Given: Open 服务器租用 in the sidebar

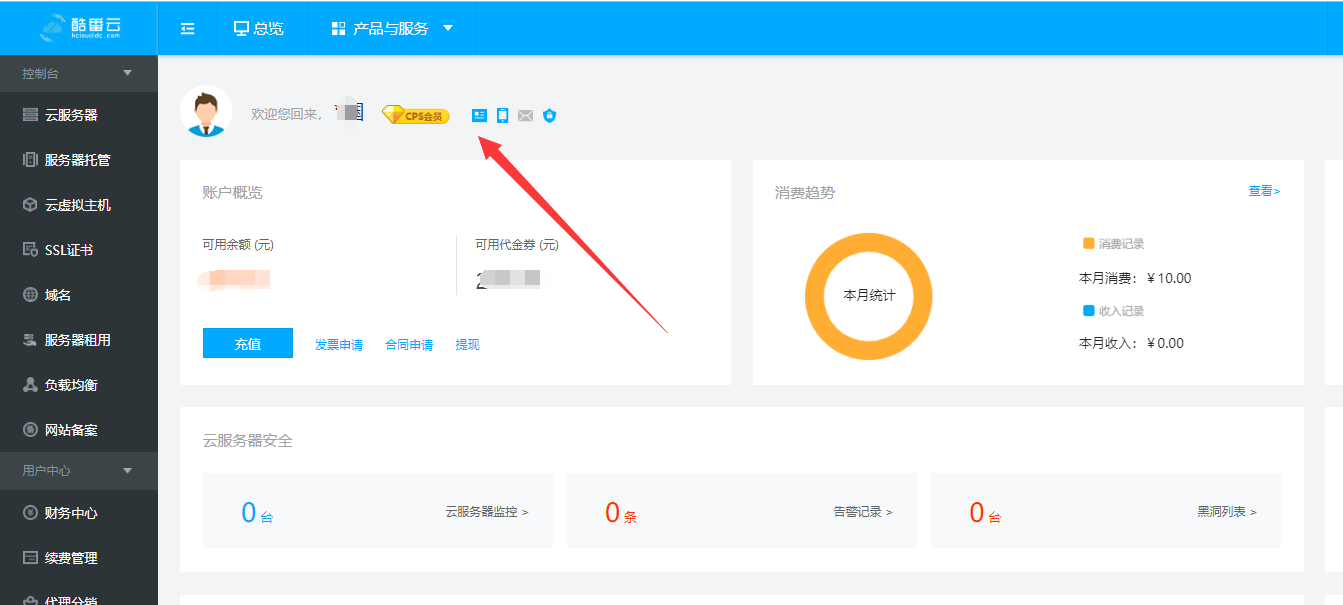Looking at the screenshot, I should (x=79, y=340).
